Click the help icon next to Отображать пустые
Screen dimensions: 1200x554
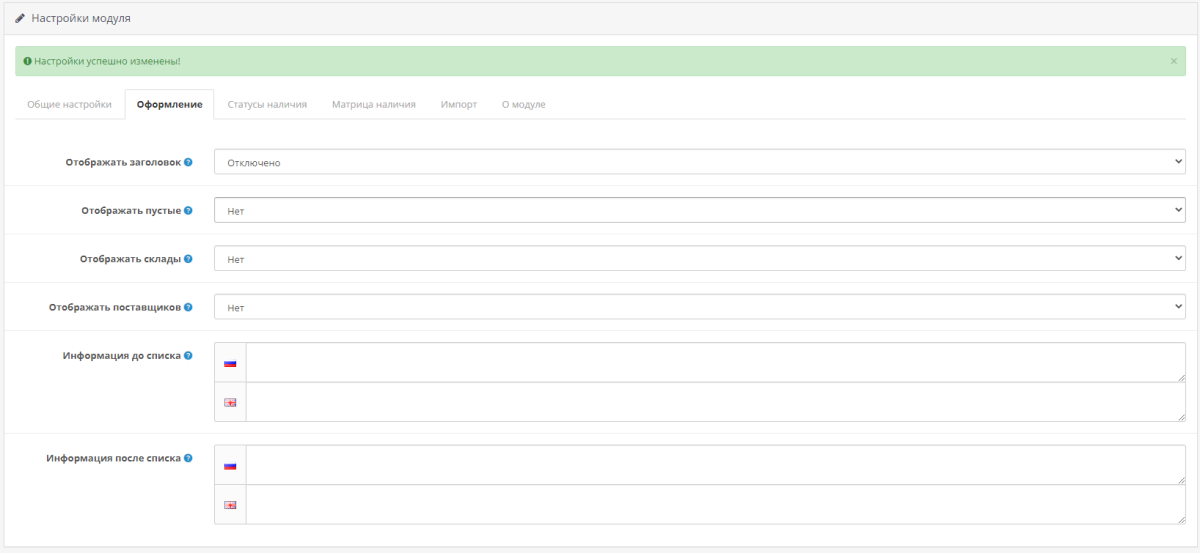(188, 211)
